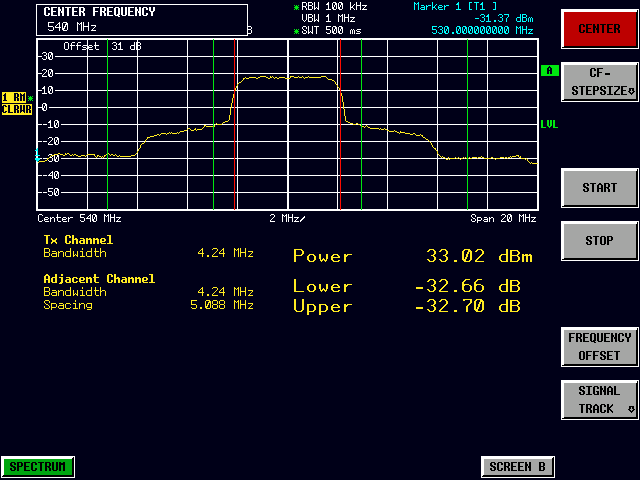Open the SIGNAL TRACK submenu softkey
This screenshot has height=480, width=640.
pyautogui.click(x=599, y=400)
